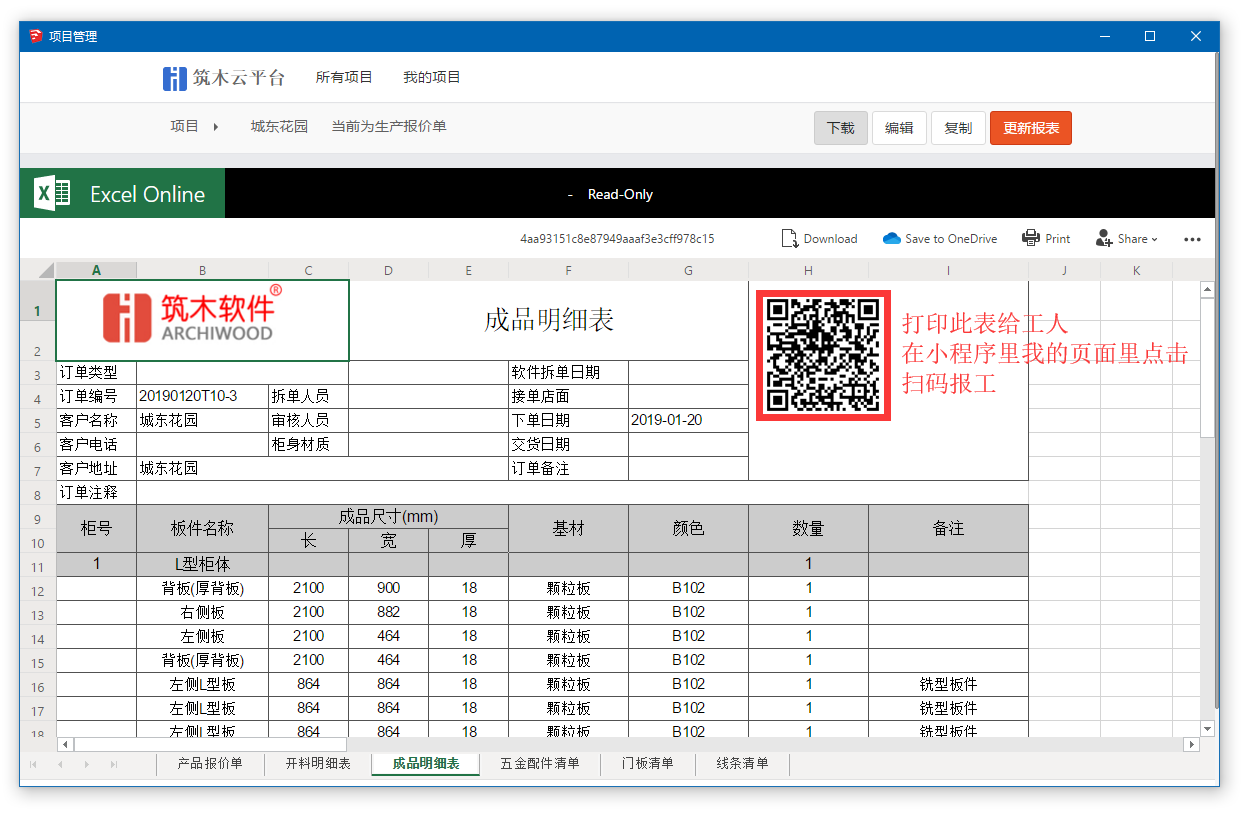Click the Print printer icon
The image size is (1252, 818).
[1031, 238]
